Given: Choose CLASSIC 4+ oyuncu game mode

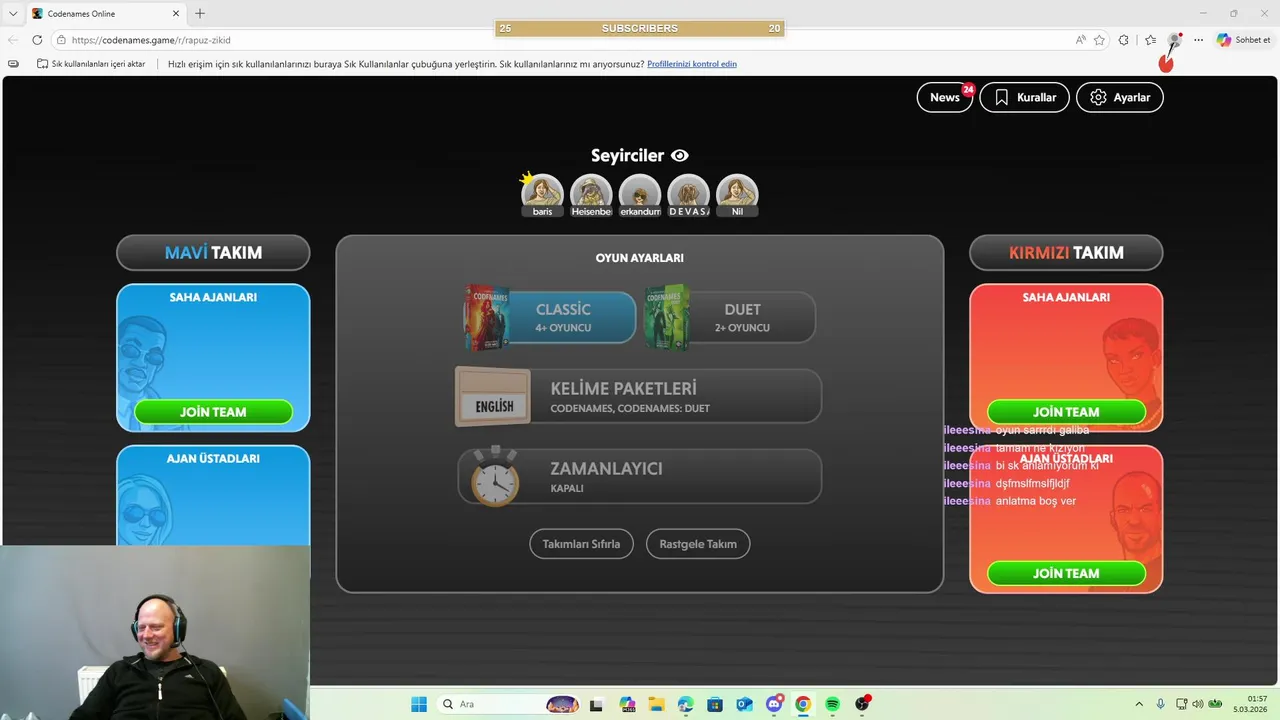Looking at the screenshot, I should tap(550, 317).
